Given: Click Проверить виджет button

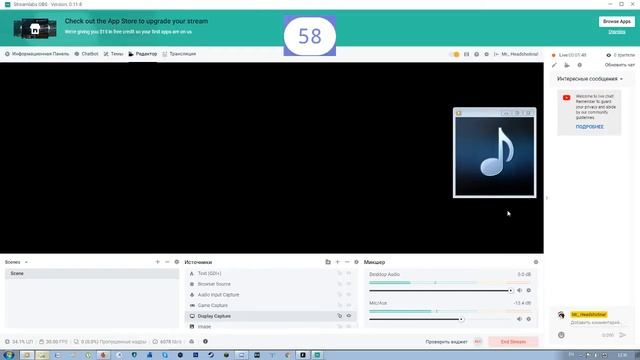Looking at the screenshot, I should point(446,342).
